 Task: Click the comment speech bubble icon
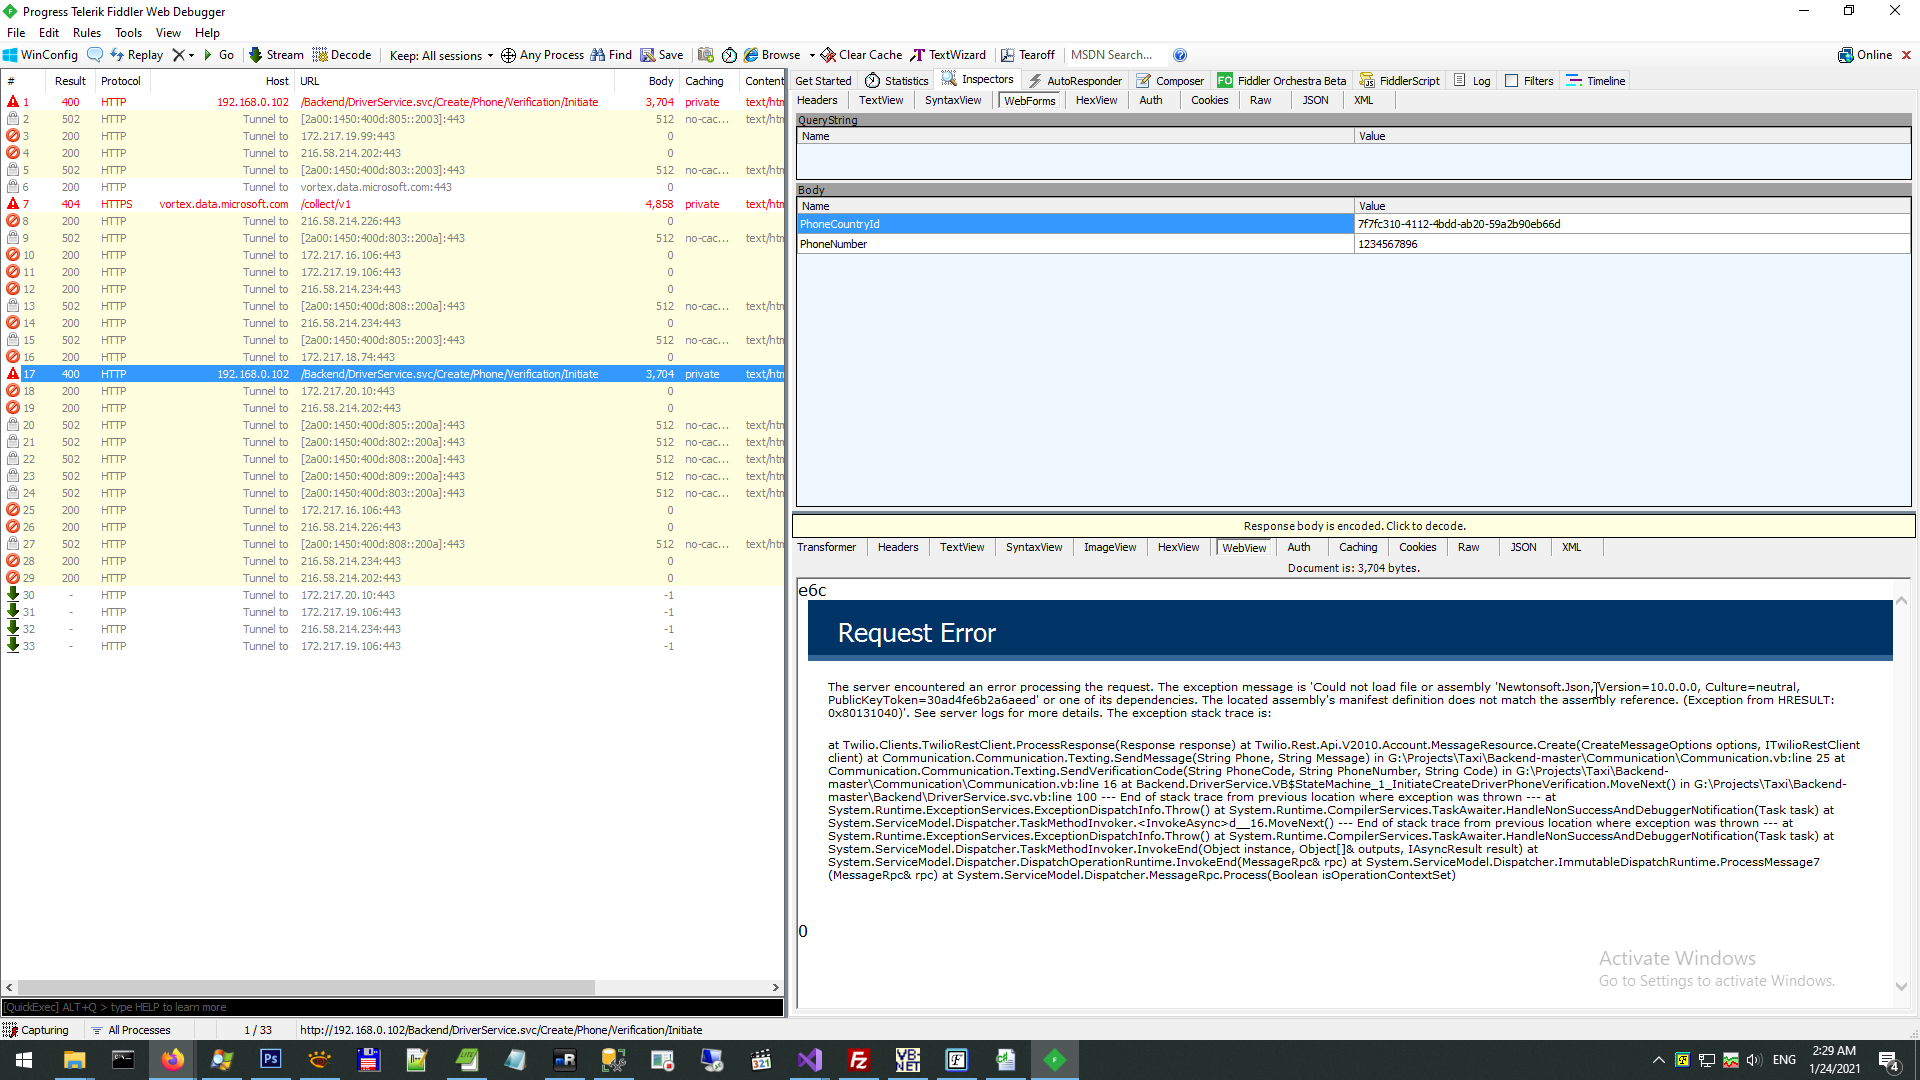tap(95, 55)
